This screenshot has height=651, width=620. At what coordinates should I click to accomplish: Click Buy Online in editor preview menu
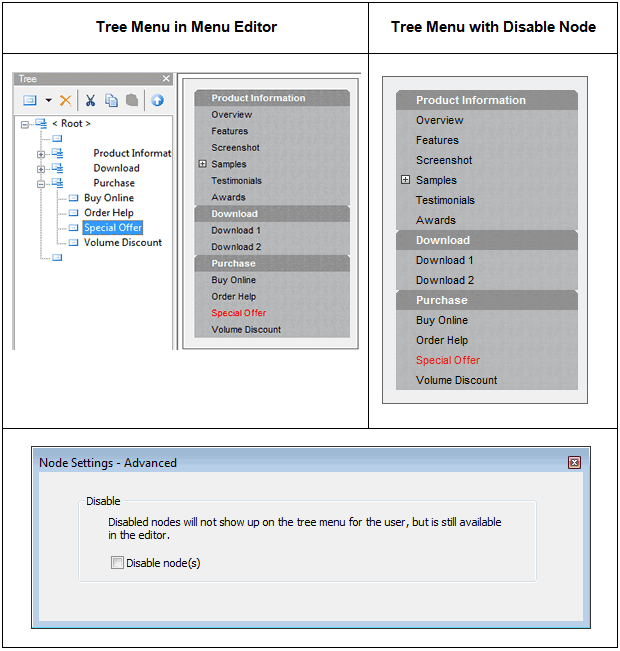233,280
